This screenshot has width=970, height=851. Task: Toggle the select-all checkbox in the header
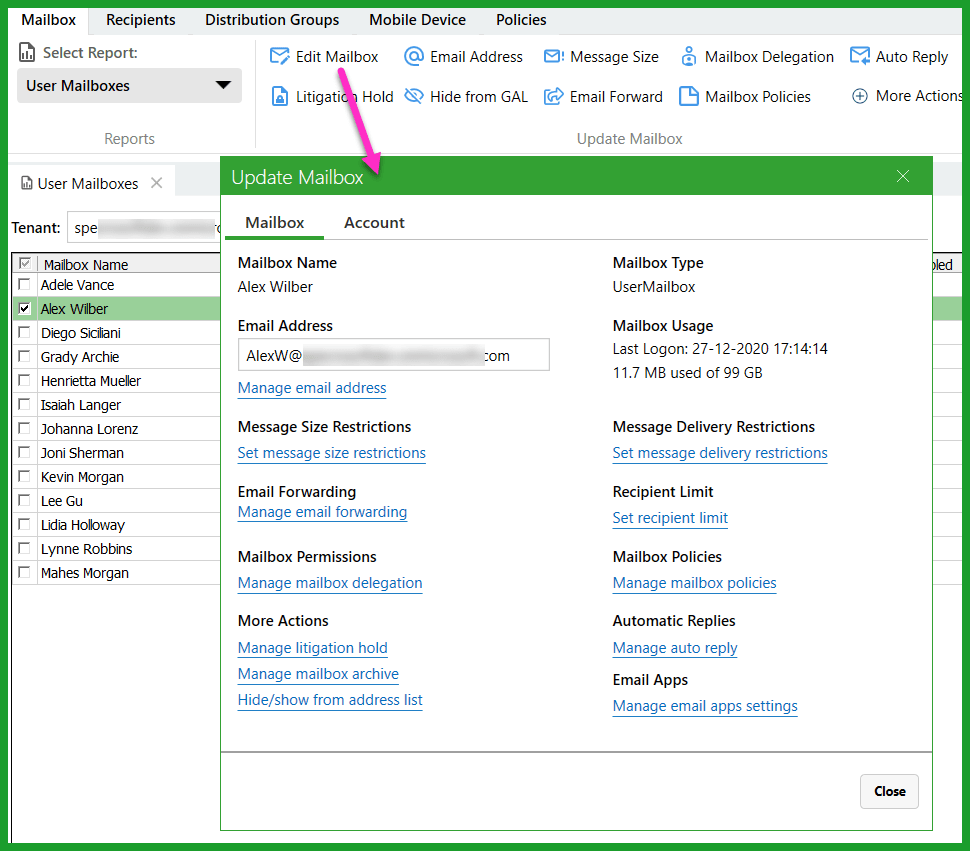[x=25, y=263]
